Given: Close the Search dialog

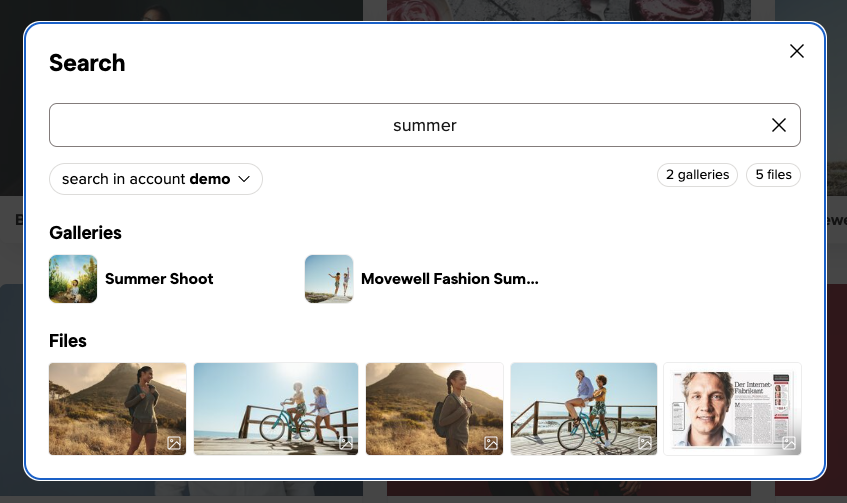Looking at the screenshot, I should coord(797,51).
